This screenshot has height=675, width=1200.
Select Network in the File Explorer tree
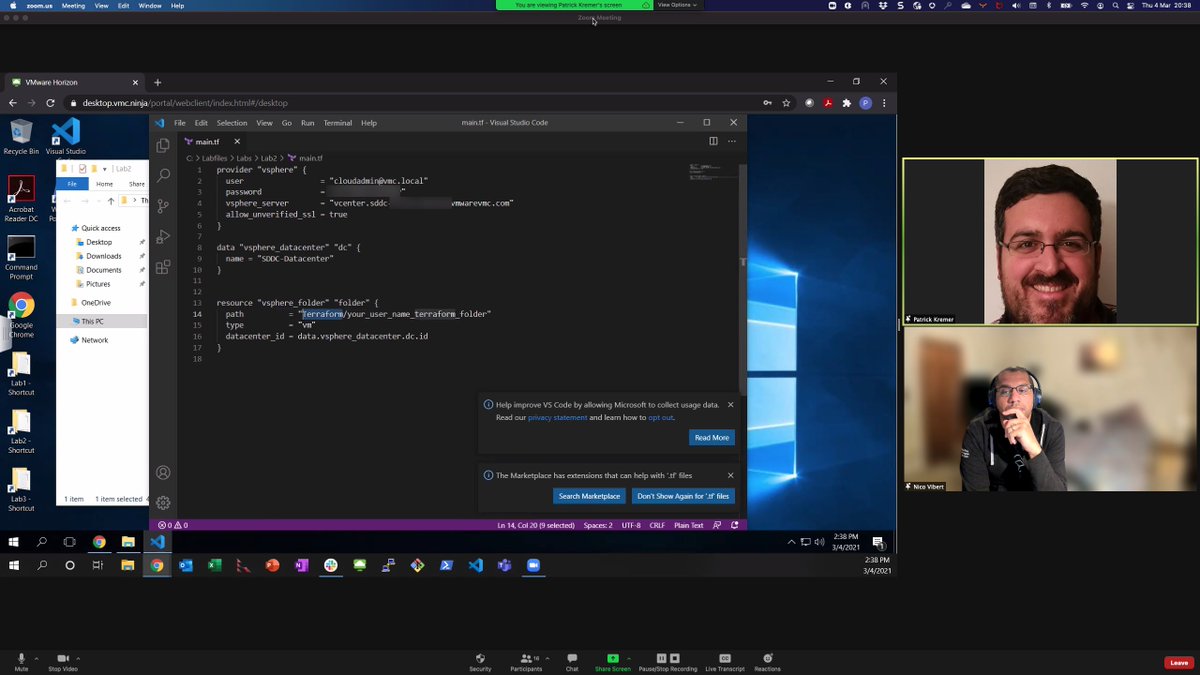(x=94, y=340)
